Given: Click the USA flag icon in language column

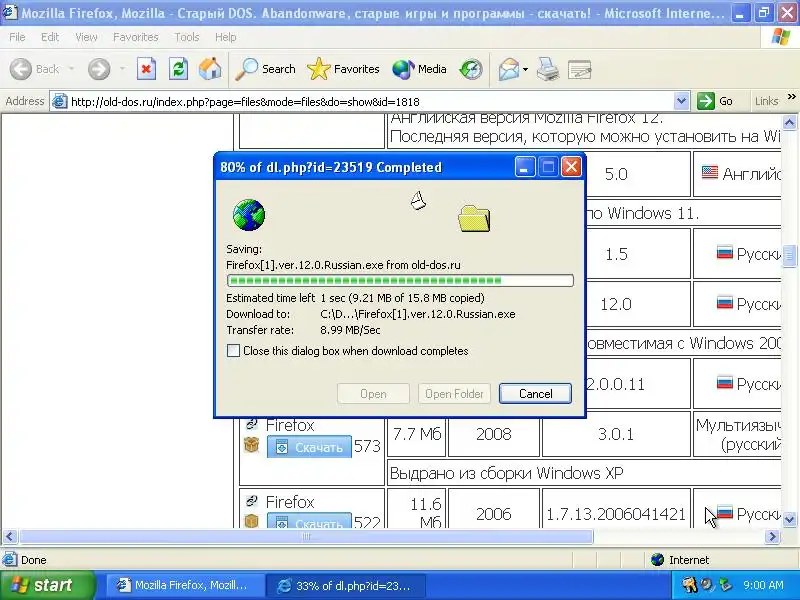Looking at the screenshot, I should pyautogui.click(x=710, y=172).
